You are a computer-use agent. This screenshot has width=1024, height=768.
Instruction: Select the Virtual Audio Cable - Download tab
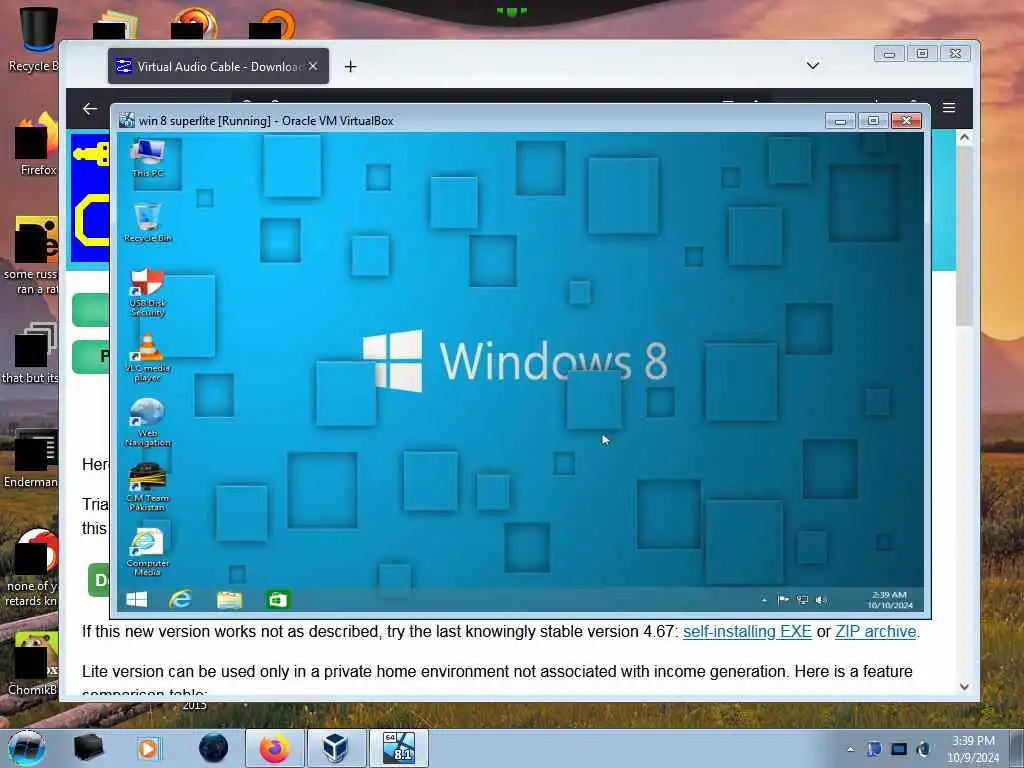pyautogui.click(x=218, y=66)
